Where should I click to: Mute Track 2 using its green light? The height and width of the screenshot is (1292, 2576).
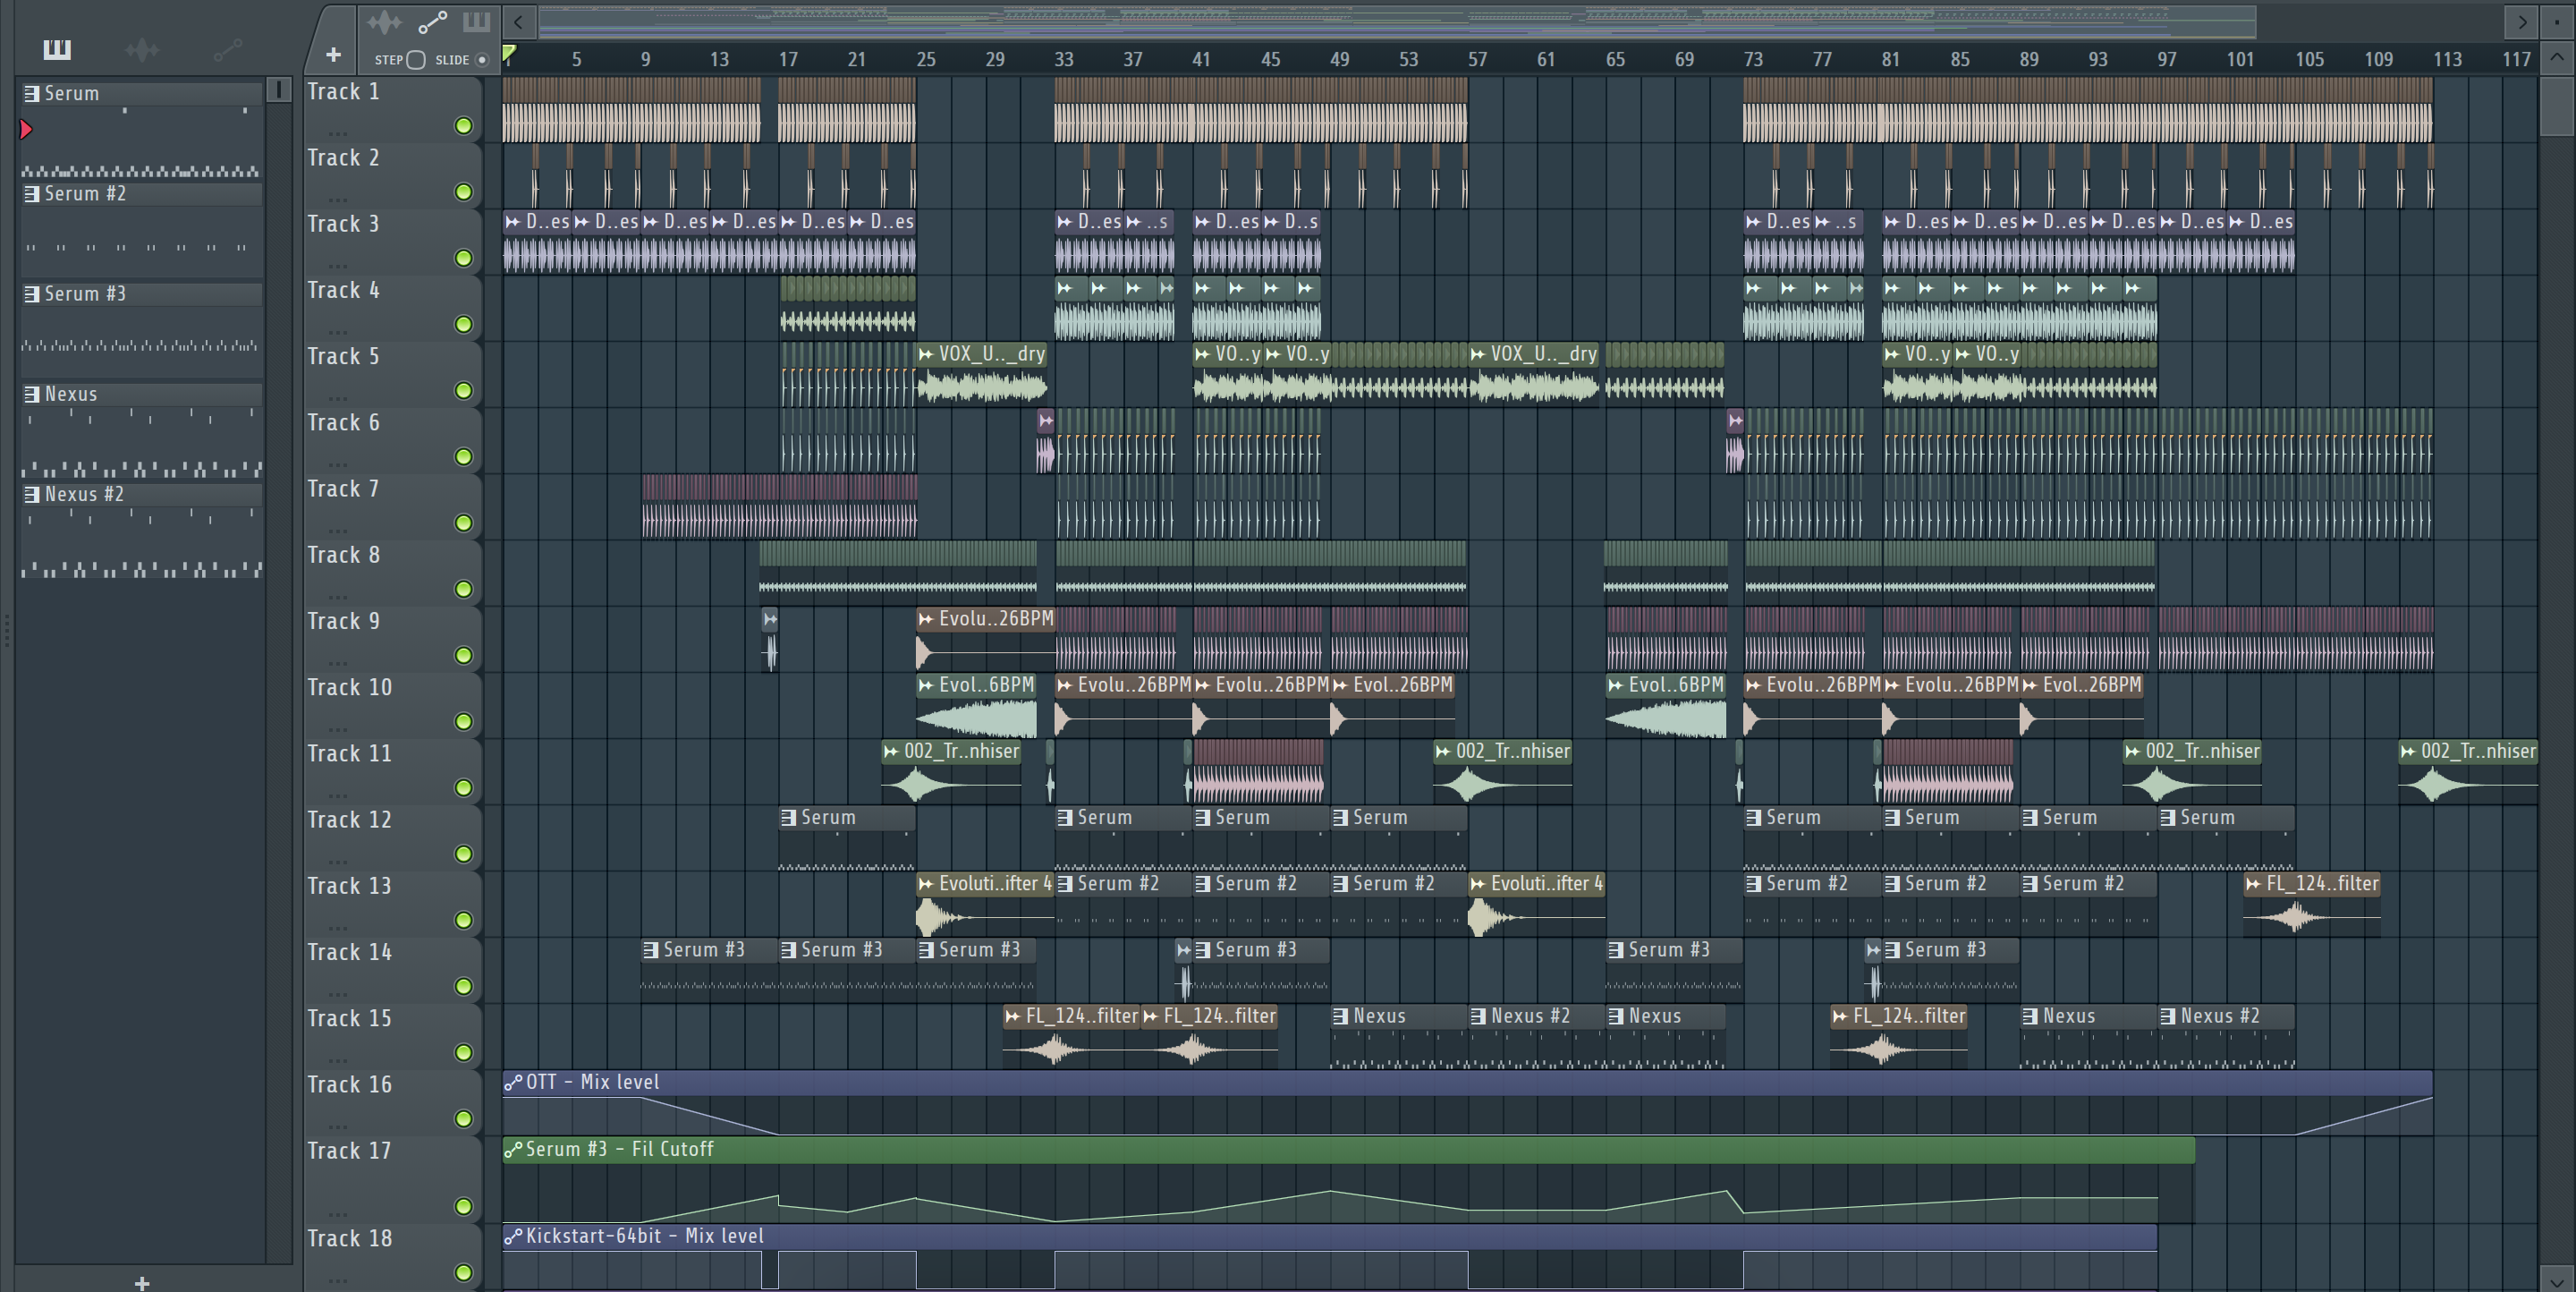pyautogui.click(x=463, y=192)
